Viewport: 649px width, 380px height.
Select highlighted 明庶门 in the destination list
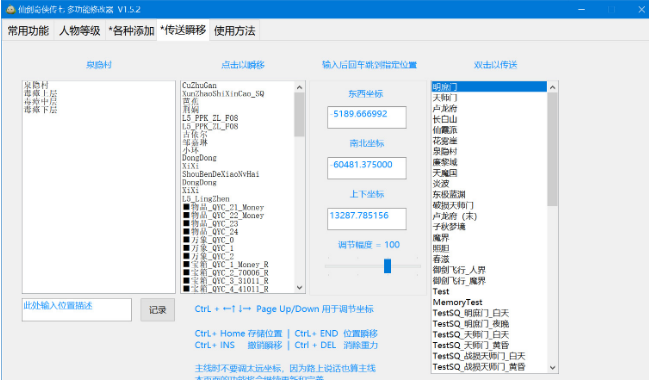489,87
